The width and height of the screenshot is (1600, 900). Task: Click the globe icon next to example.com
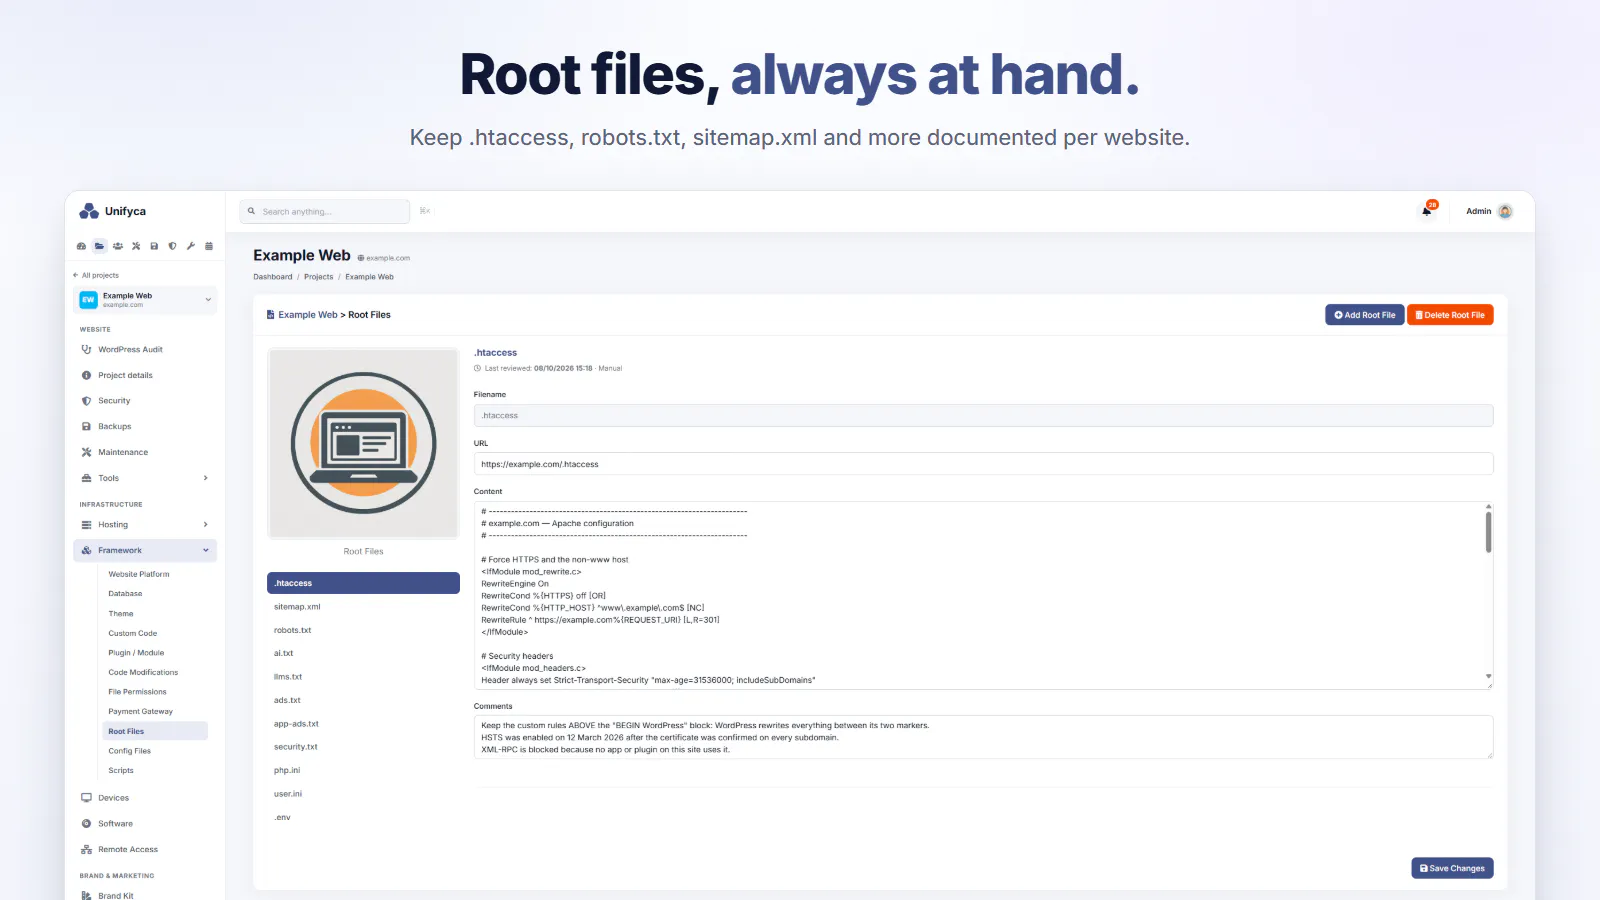361,258
